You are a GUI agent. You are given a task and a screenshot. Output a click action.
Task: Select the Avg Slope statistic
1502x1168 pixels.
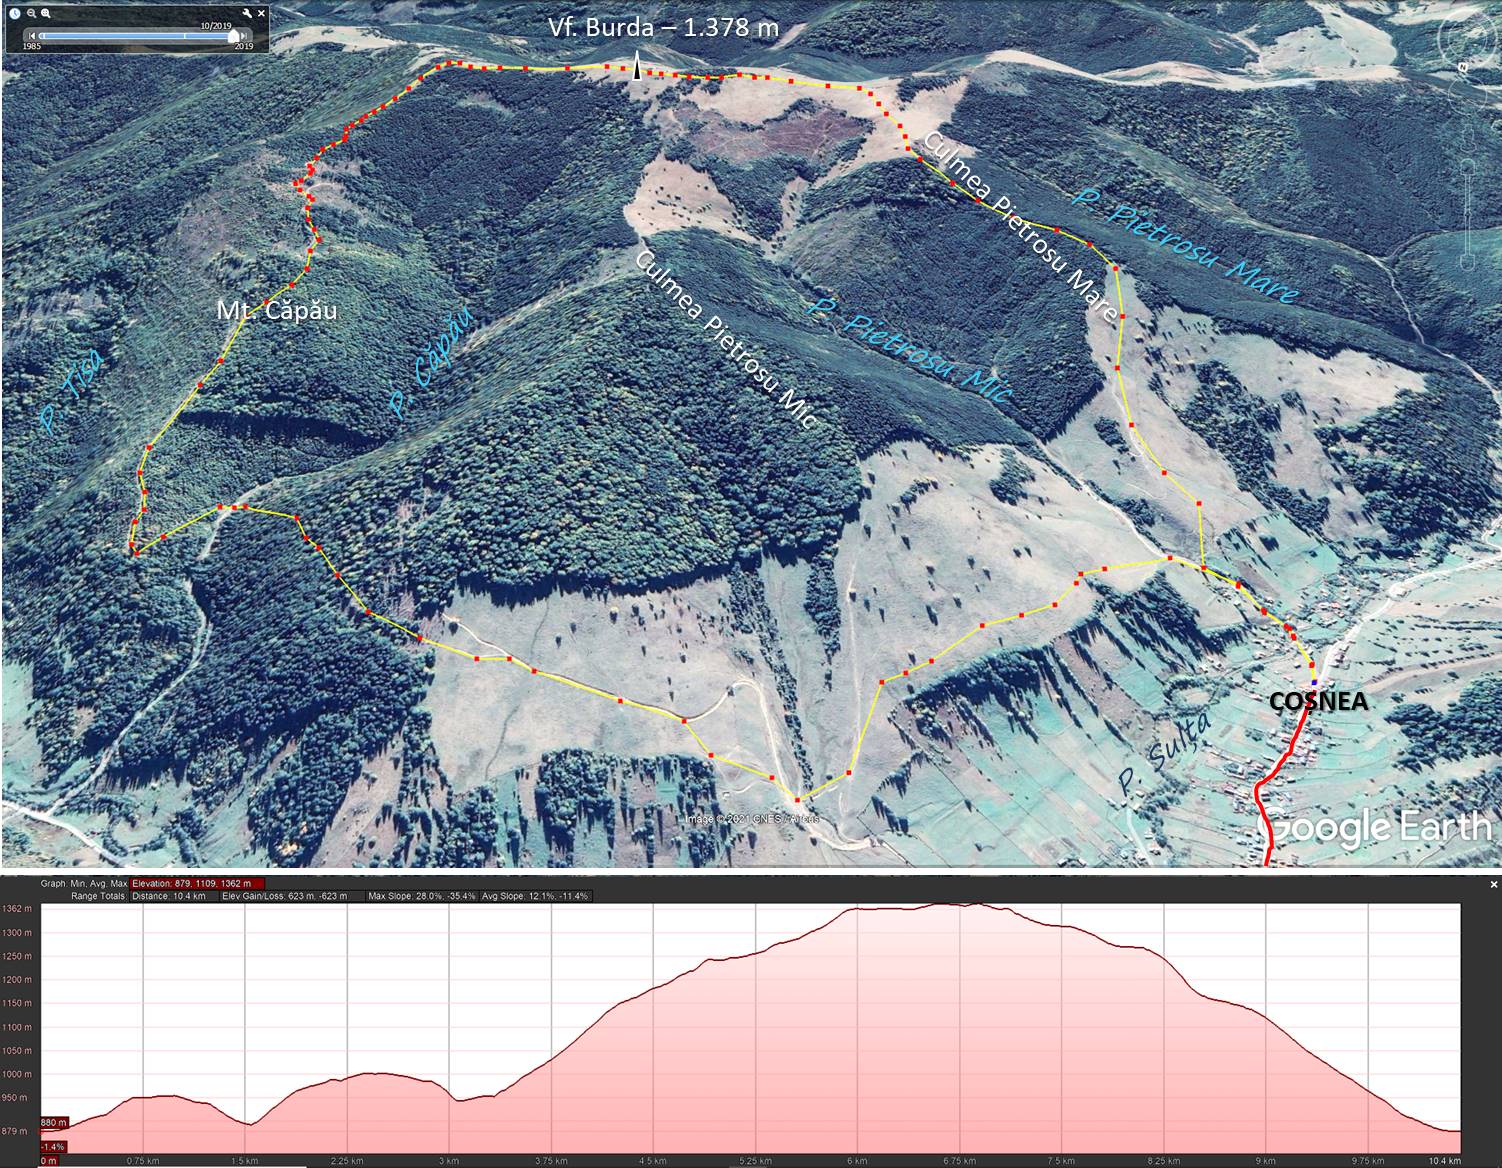point(535,896)
